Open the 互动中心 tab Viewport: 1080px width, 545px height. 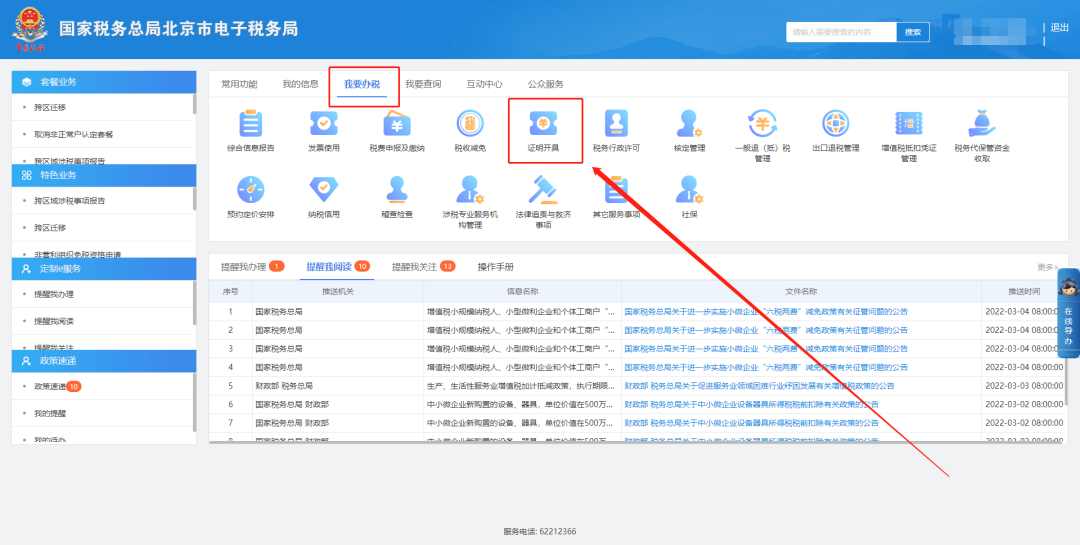(x=484, y=84)
